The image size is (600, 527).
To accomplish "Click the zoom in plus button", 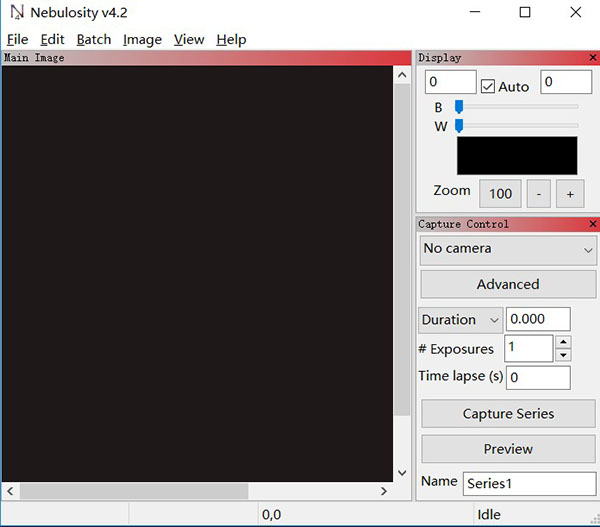I will (x=570, y=194).
